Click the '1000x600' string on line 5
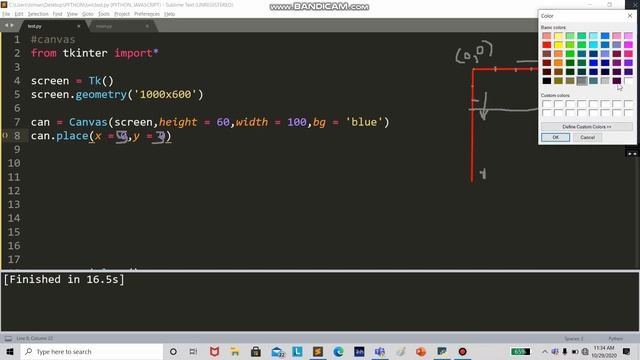640x360 pixels. [165, 95]
